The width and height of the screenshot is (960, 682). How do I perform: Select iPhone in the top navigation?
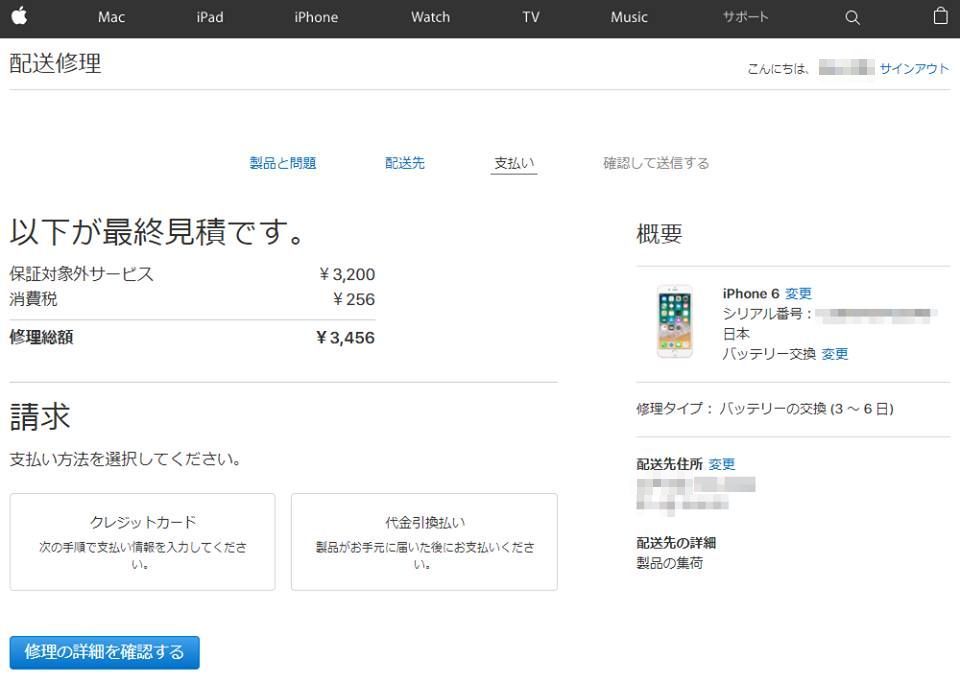[x=316, y=17]
